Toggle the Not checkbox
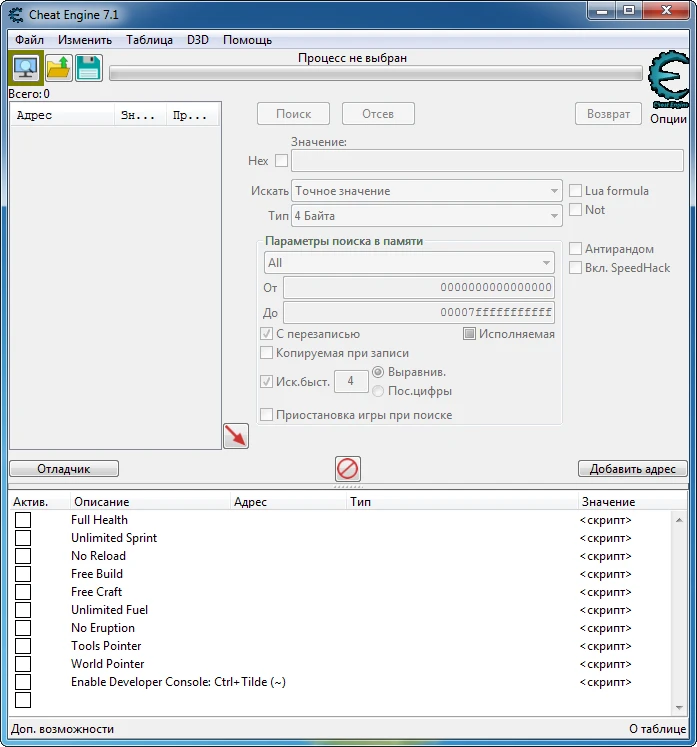This screenshot has height=747, width=697. (x=576, y=210)
